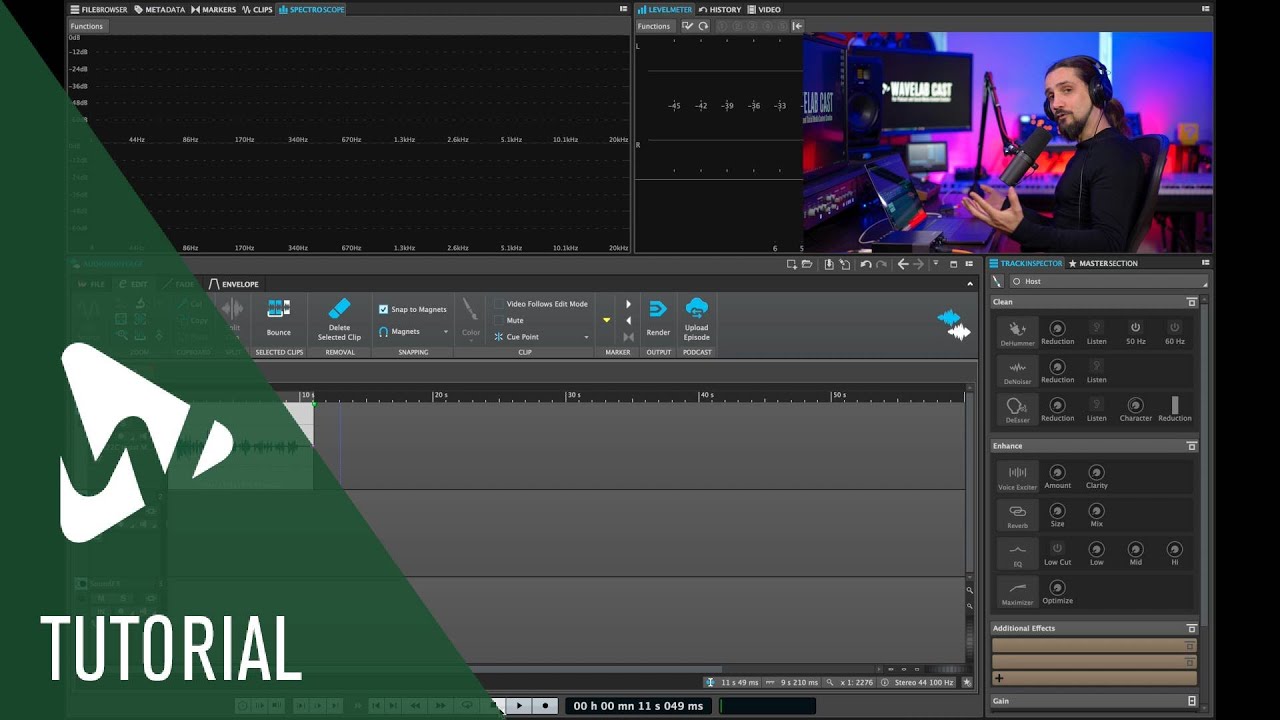Toggle DeHummer 60 Hz power button
Image resolution: width=1280 pixels, height=720 pixels.
(1175, 327)
